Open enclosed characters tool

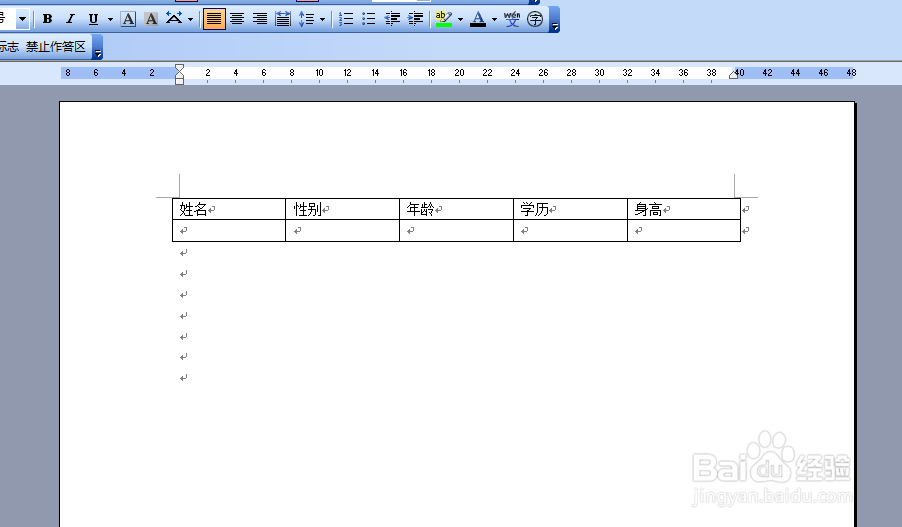pyautogui.click(x=535, y=19)
